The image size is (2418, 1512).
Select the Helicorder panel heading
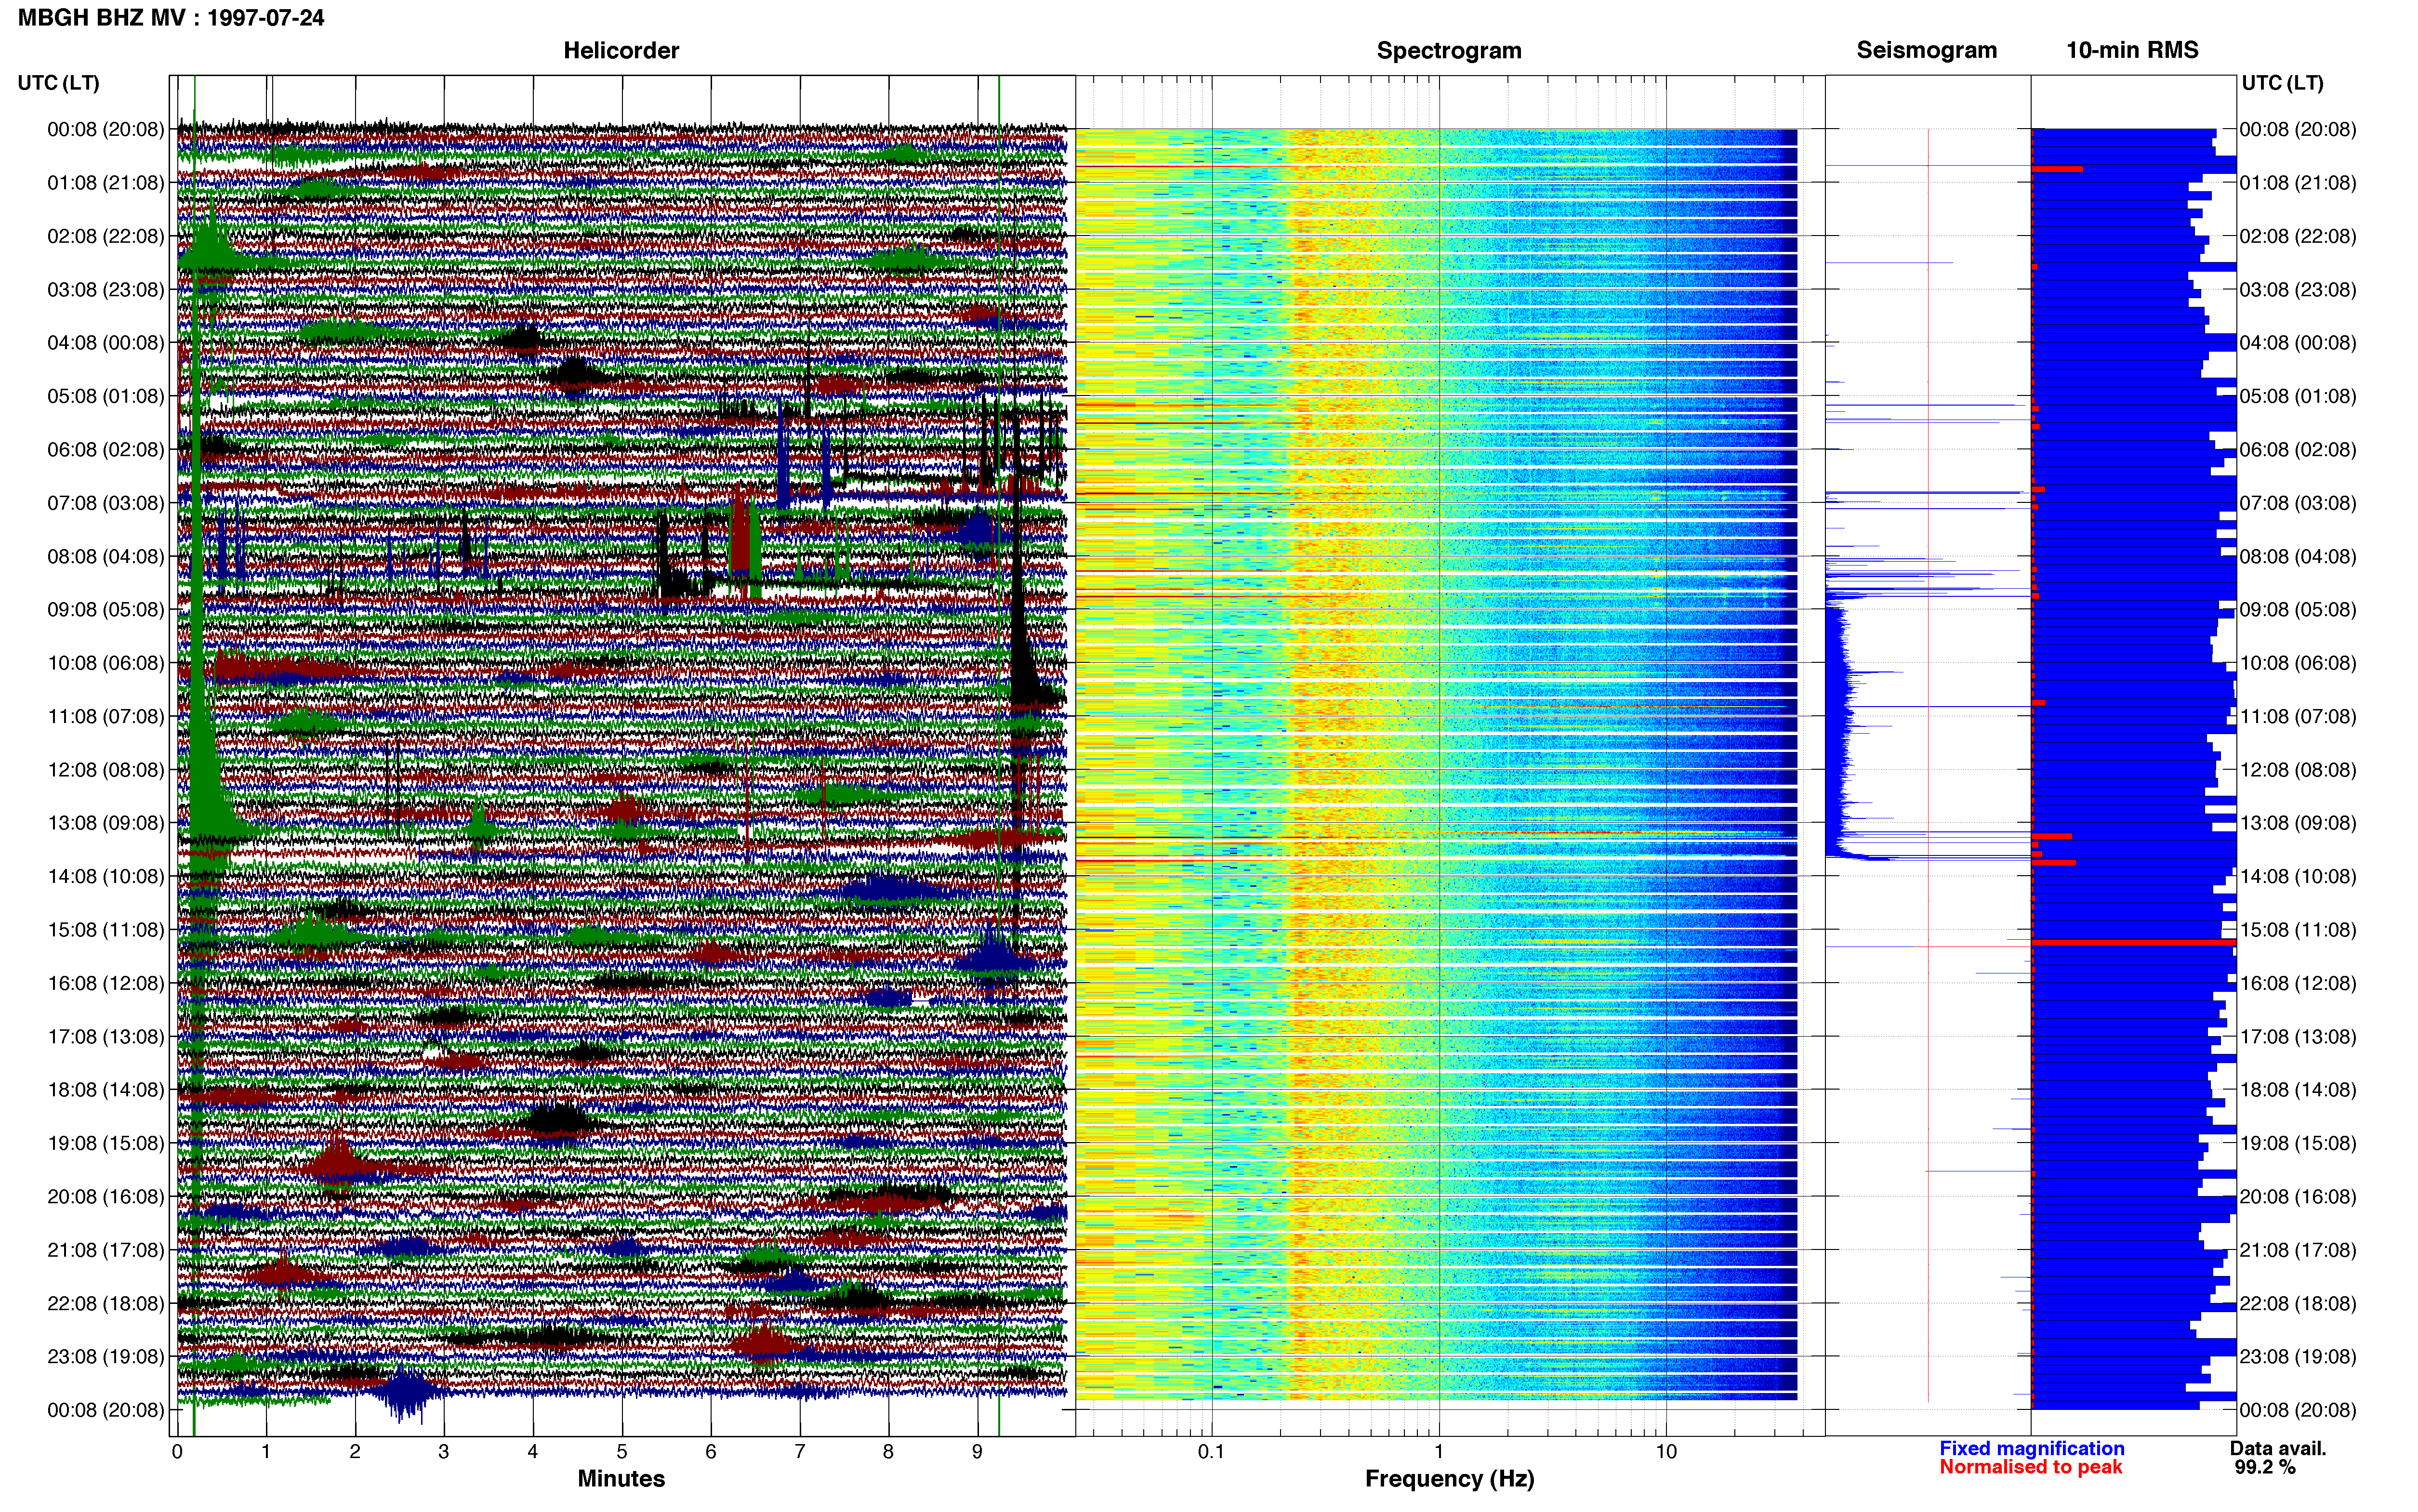pyautogui.click(x=621, y=51)
